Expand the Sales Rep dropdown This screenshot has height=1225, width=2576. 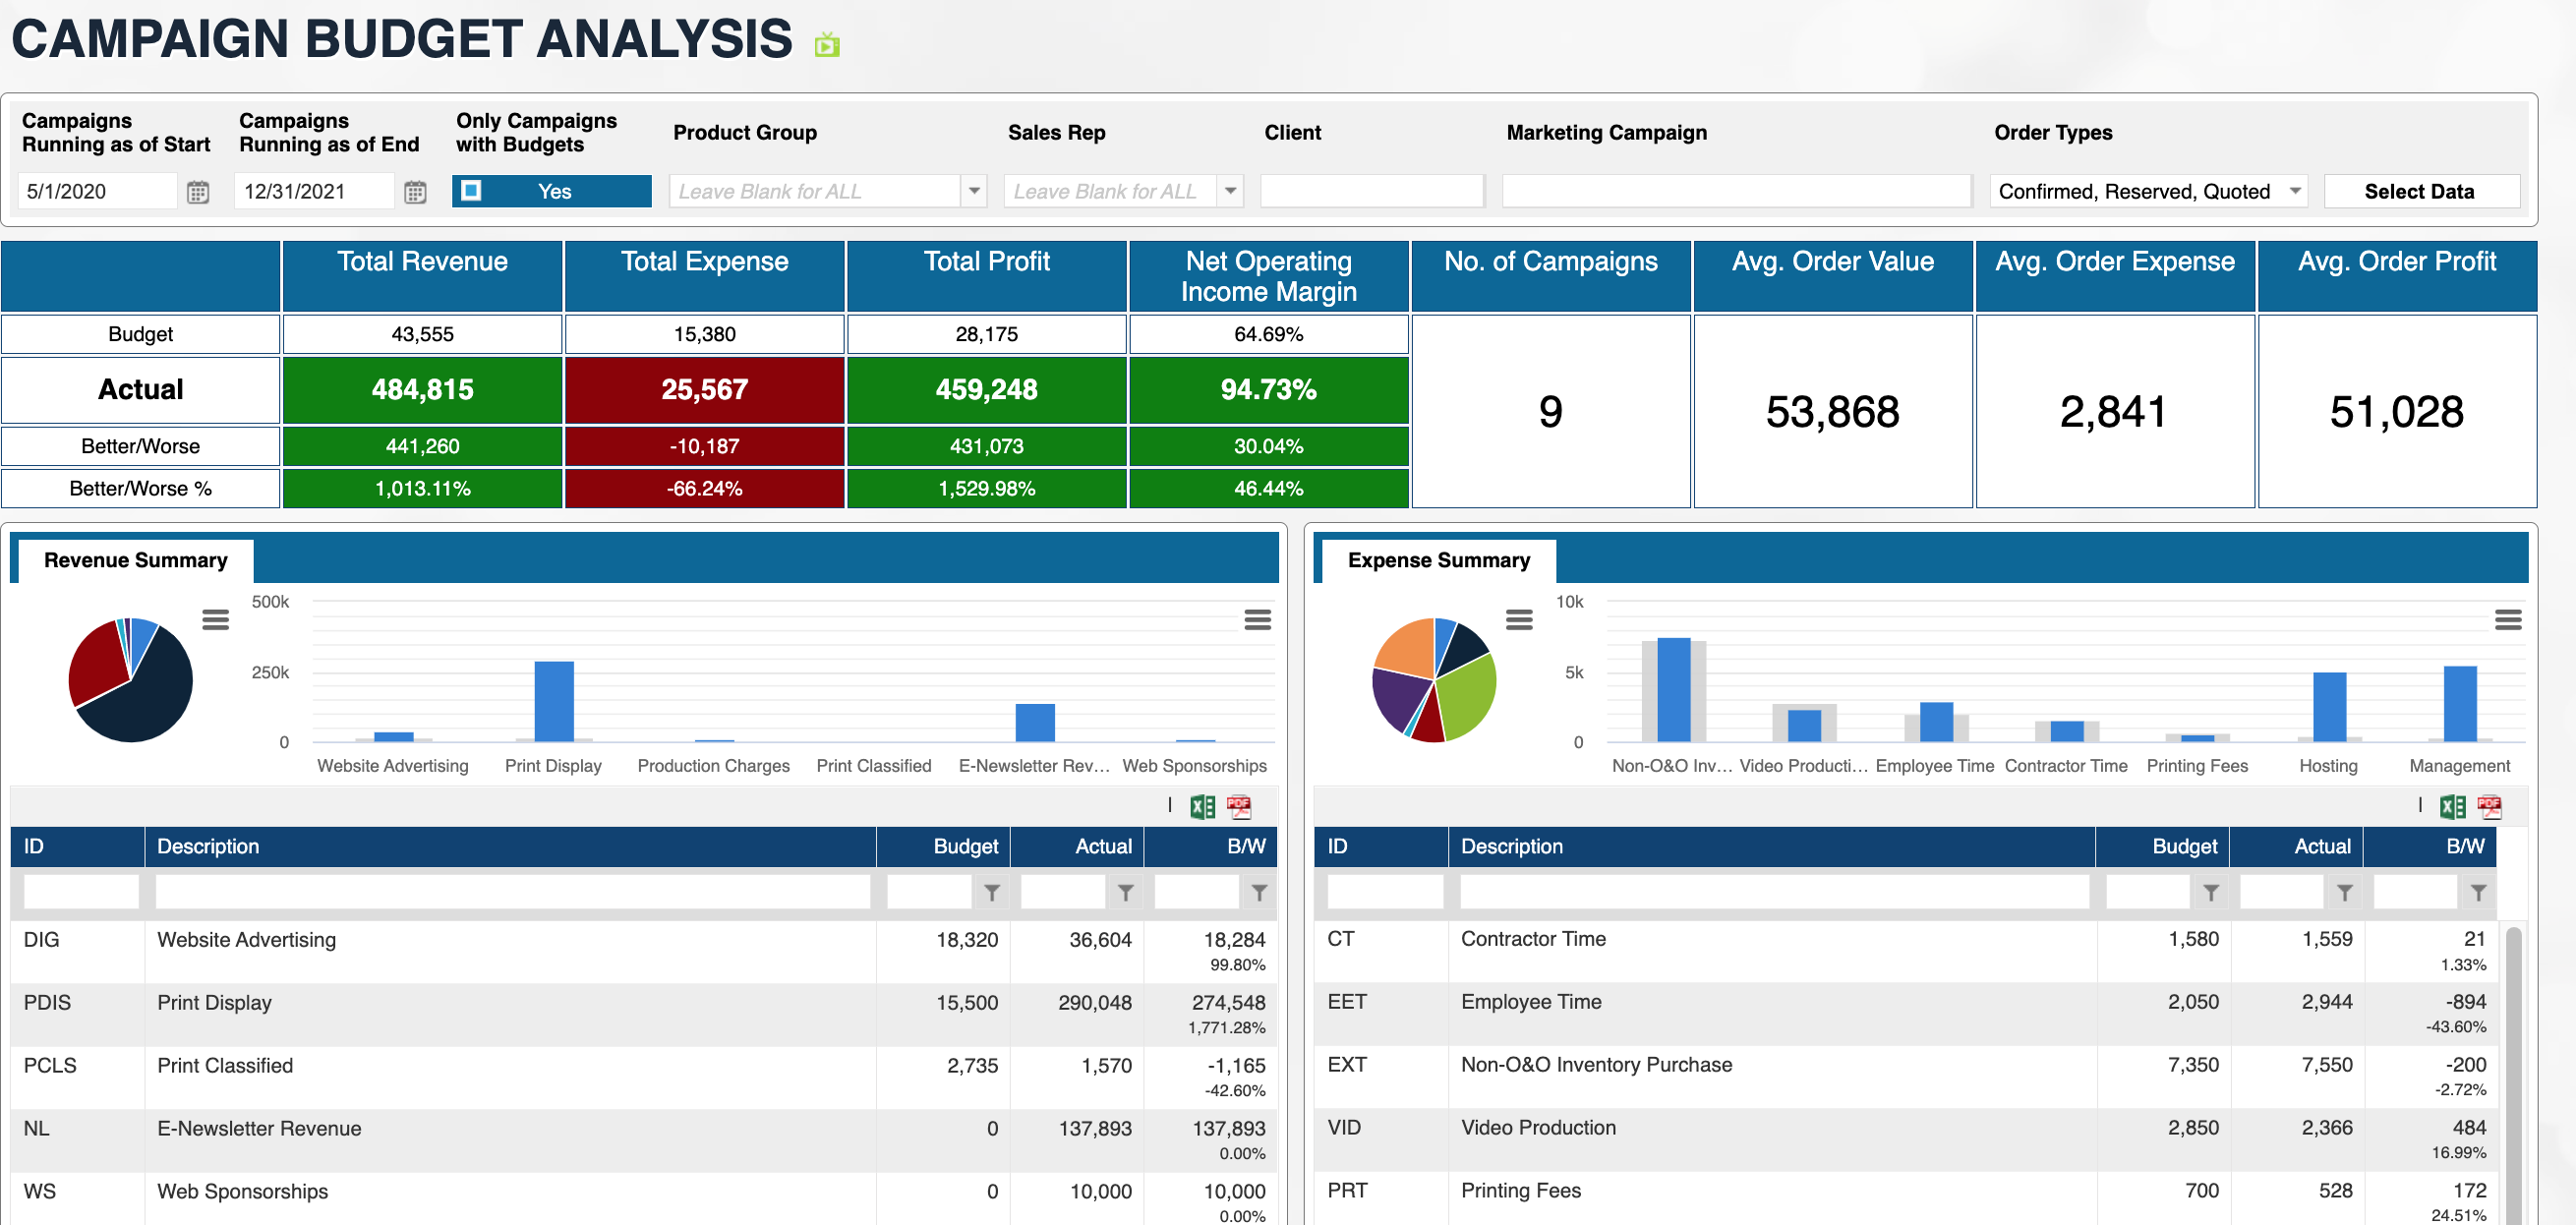1230,191
